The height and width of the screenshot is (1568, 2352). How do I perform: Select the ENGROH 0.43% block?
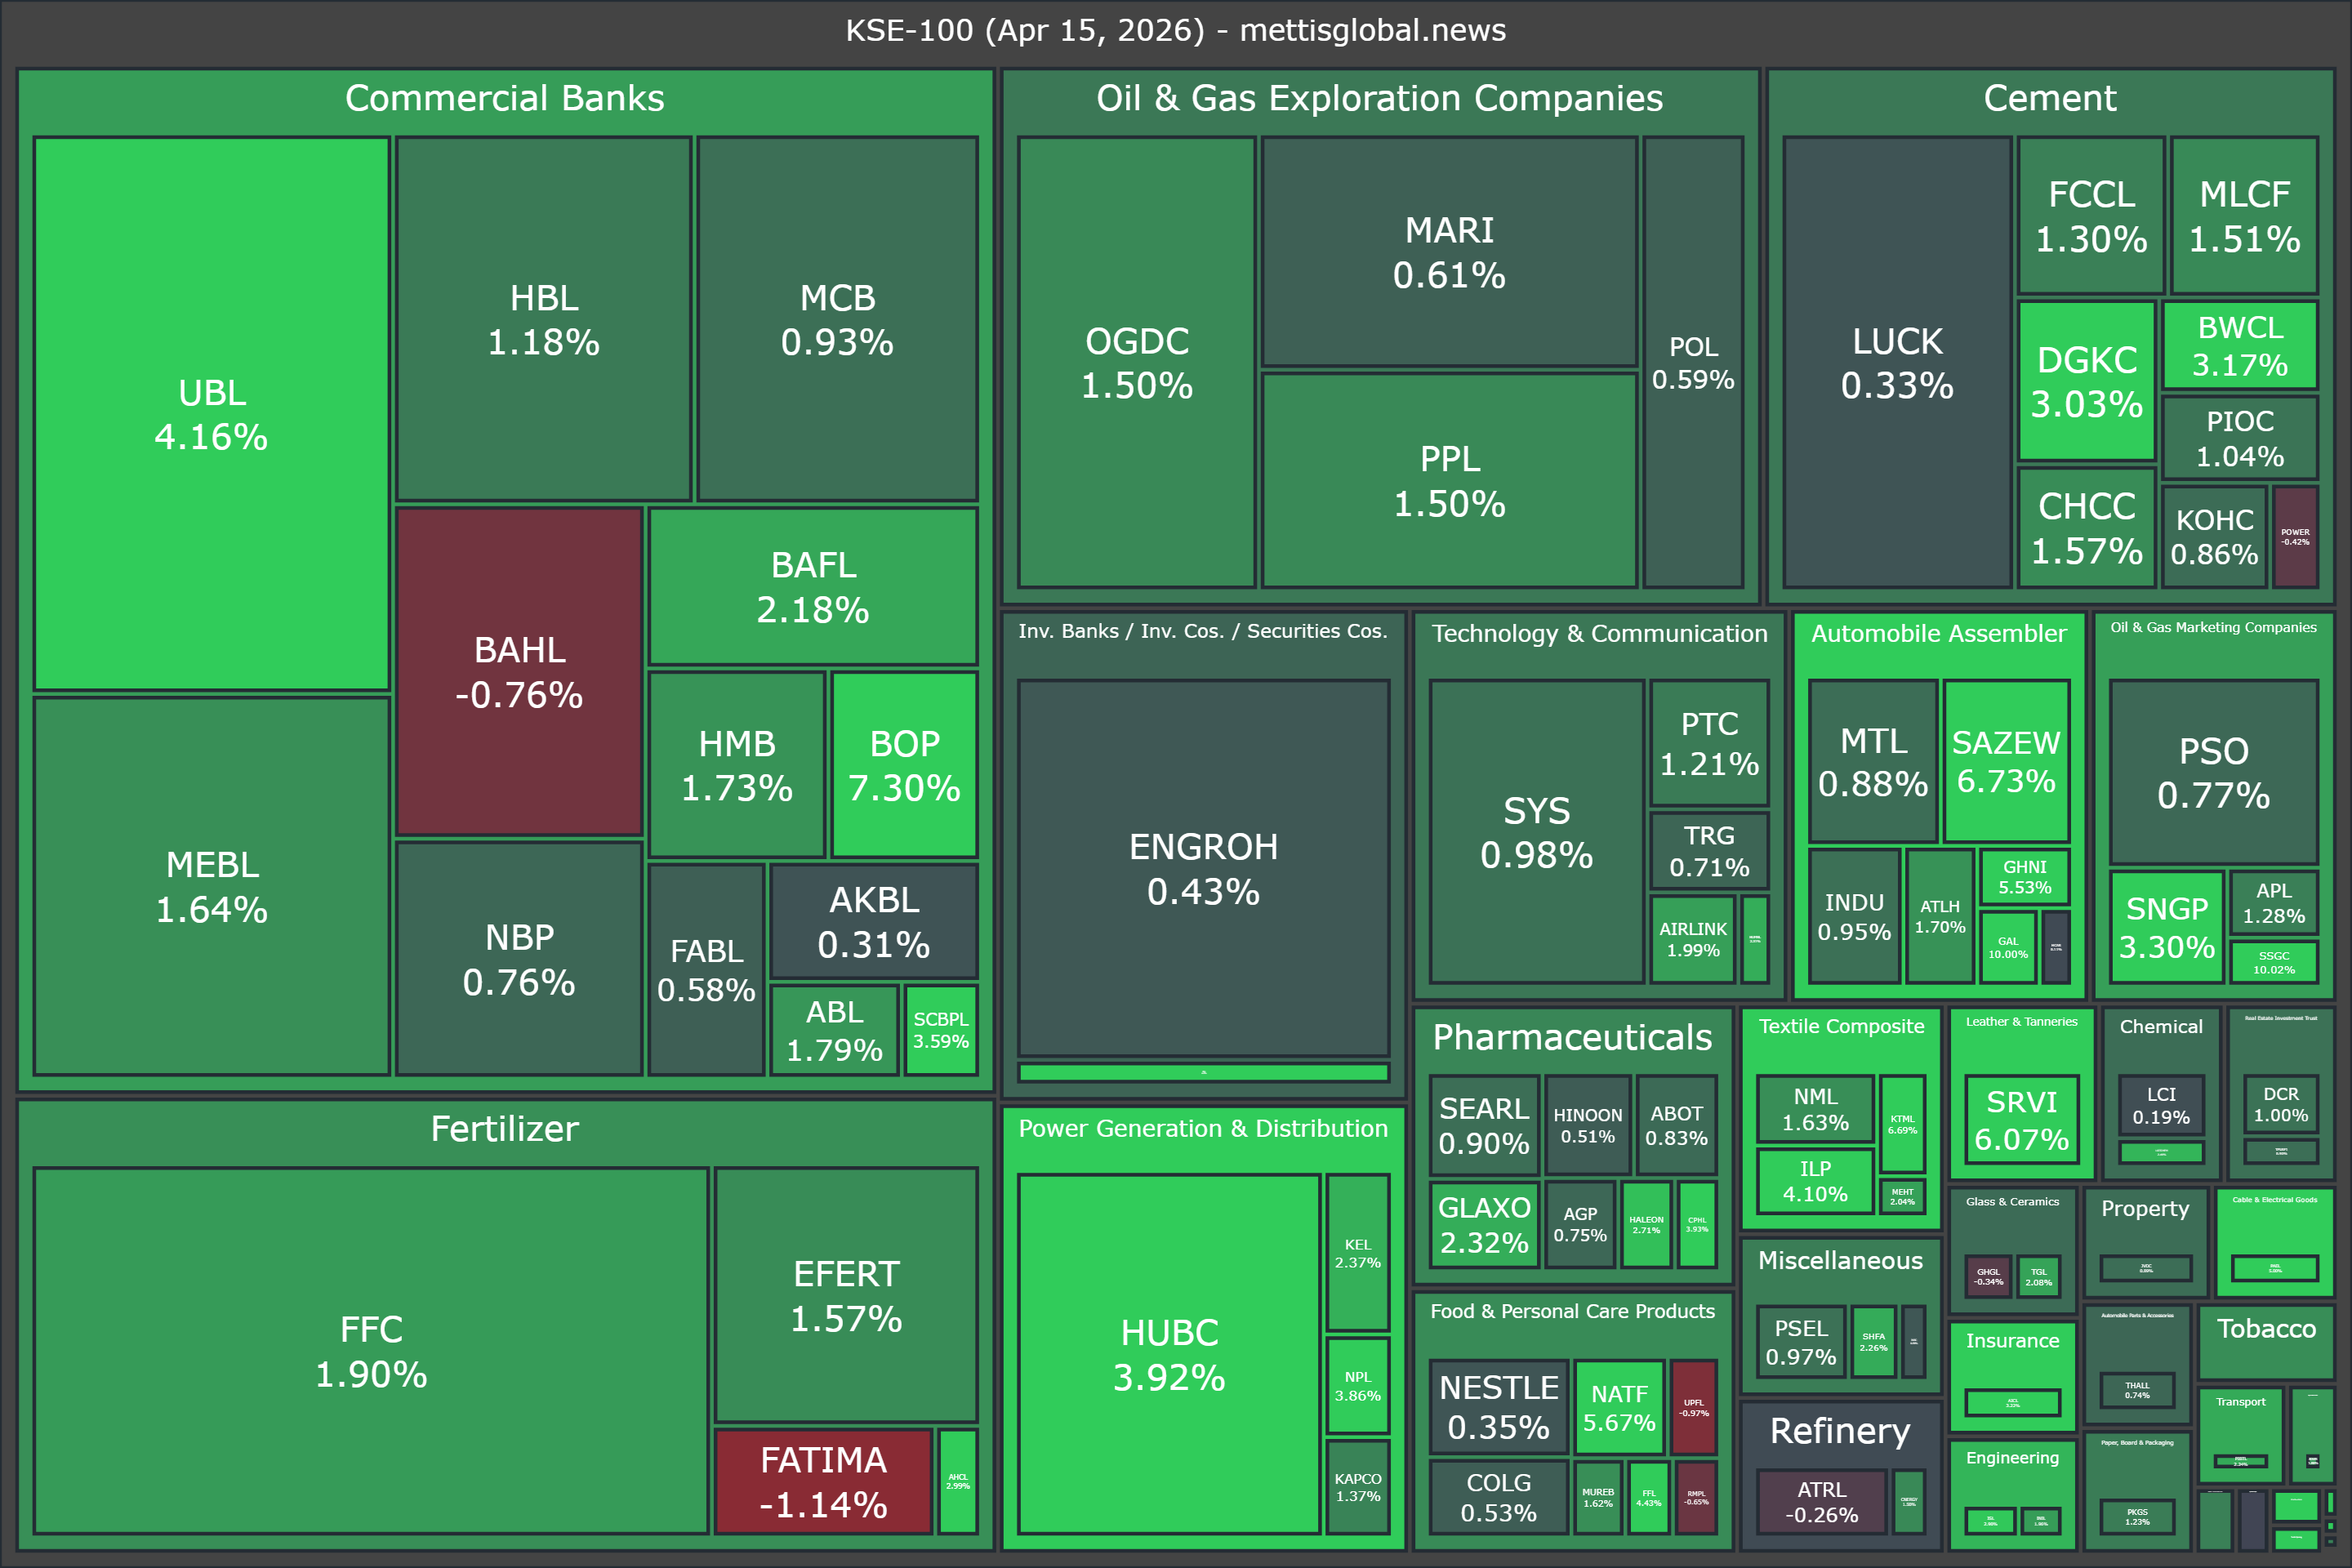[x=1203, y=868]
